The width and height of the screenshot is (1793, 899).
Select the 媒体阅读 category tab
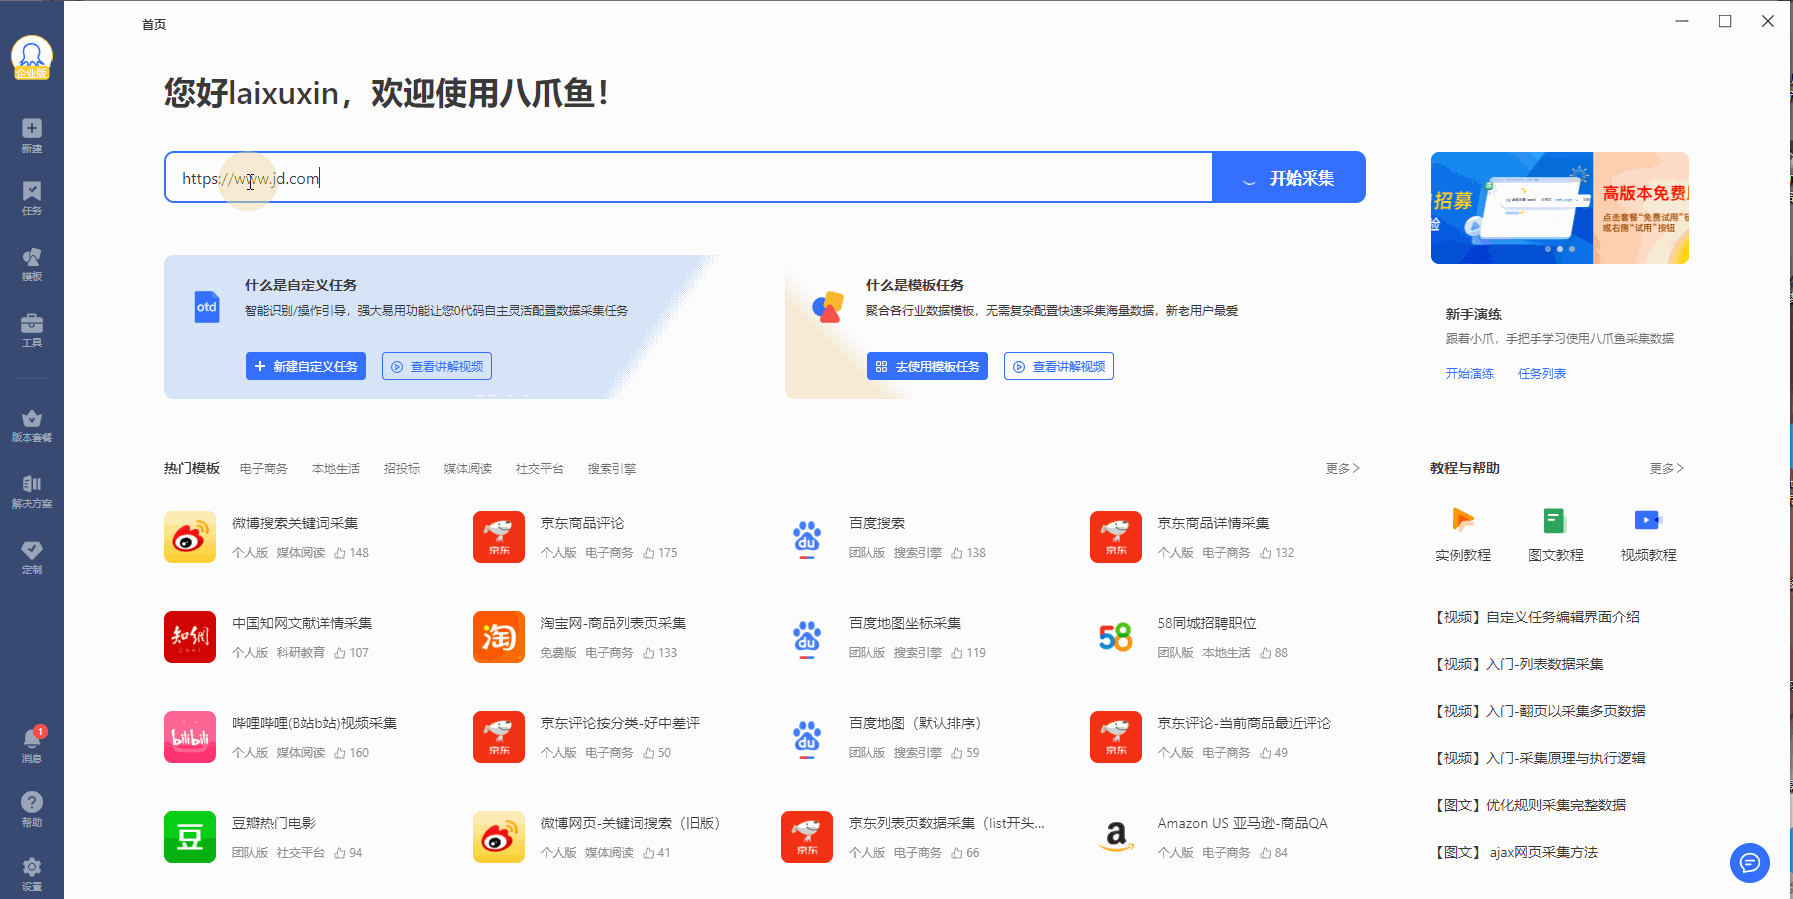(x=468, y=468)
